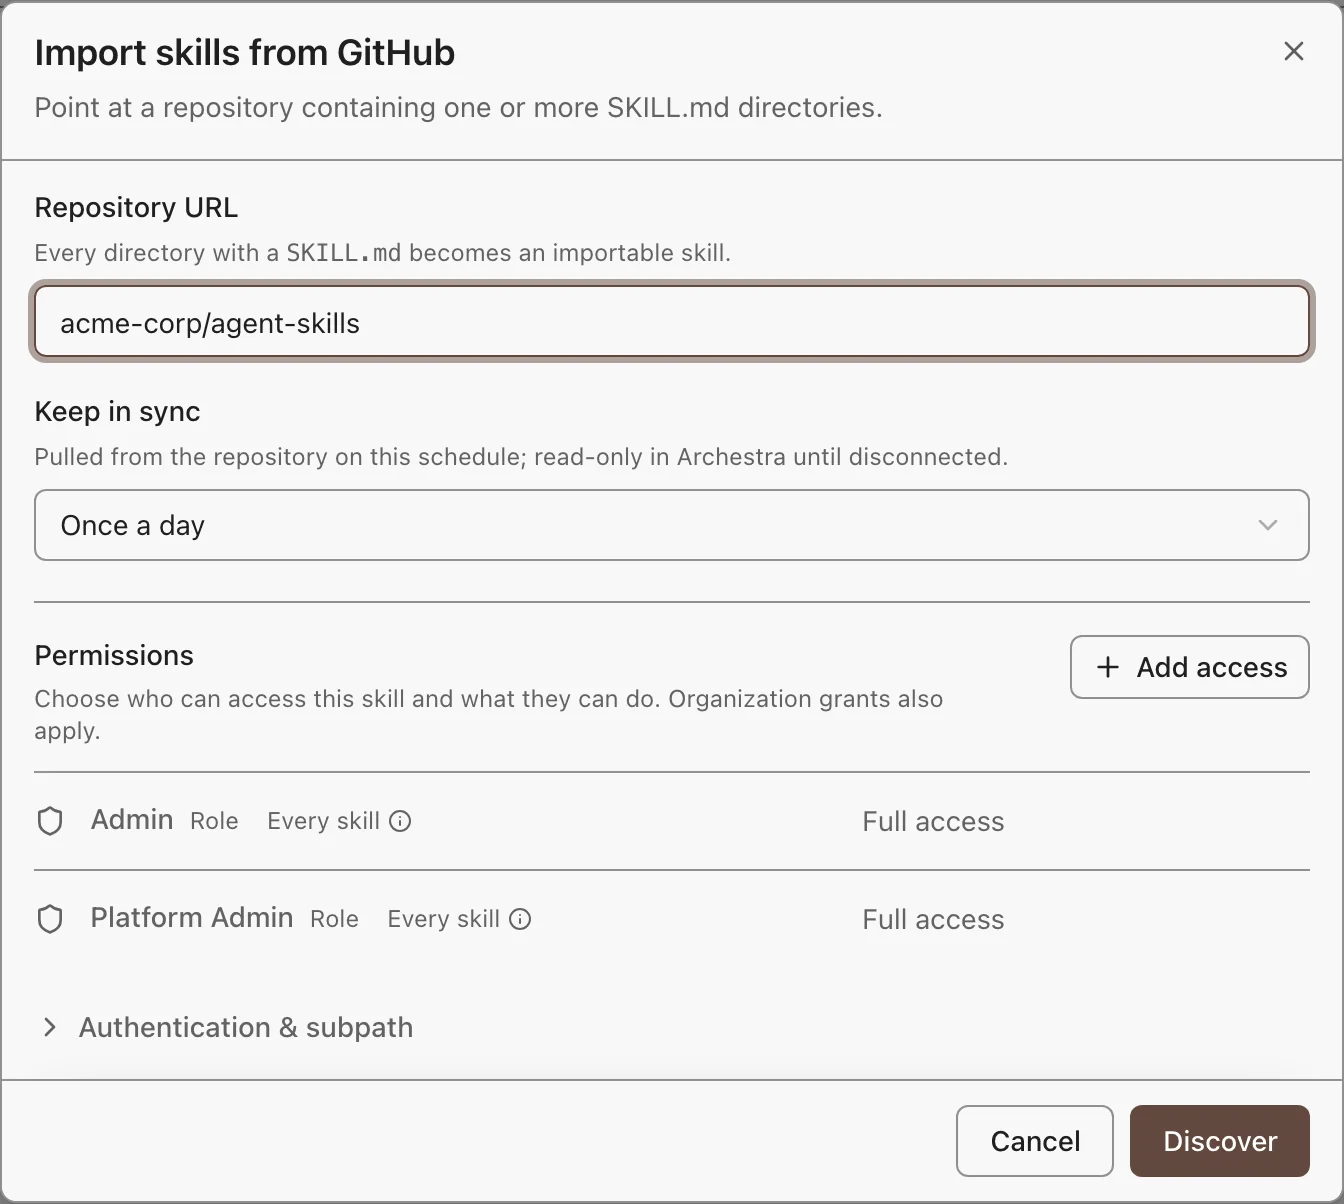1344x1204 pixels.
Task: Click the plus icon in Add access
Action: point(1107,667)
